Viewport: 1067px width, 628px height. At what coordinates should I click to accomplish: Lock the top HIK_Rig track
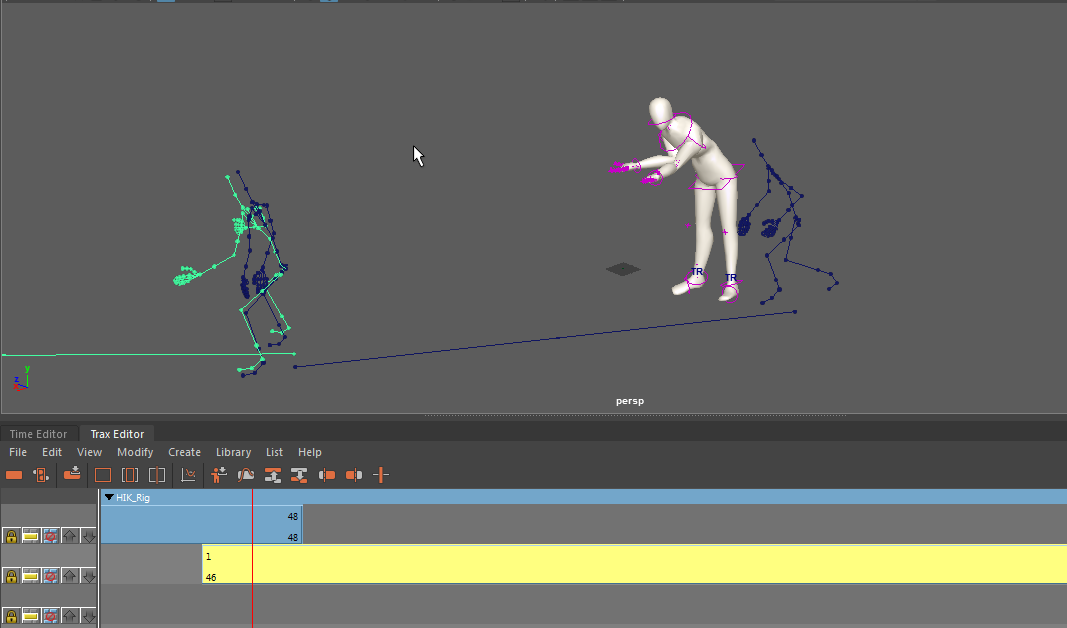11,536
